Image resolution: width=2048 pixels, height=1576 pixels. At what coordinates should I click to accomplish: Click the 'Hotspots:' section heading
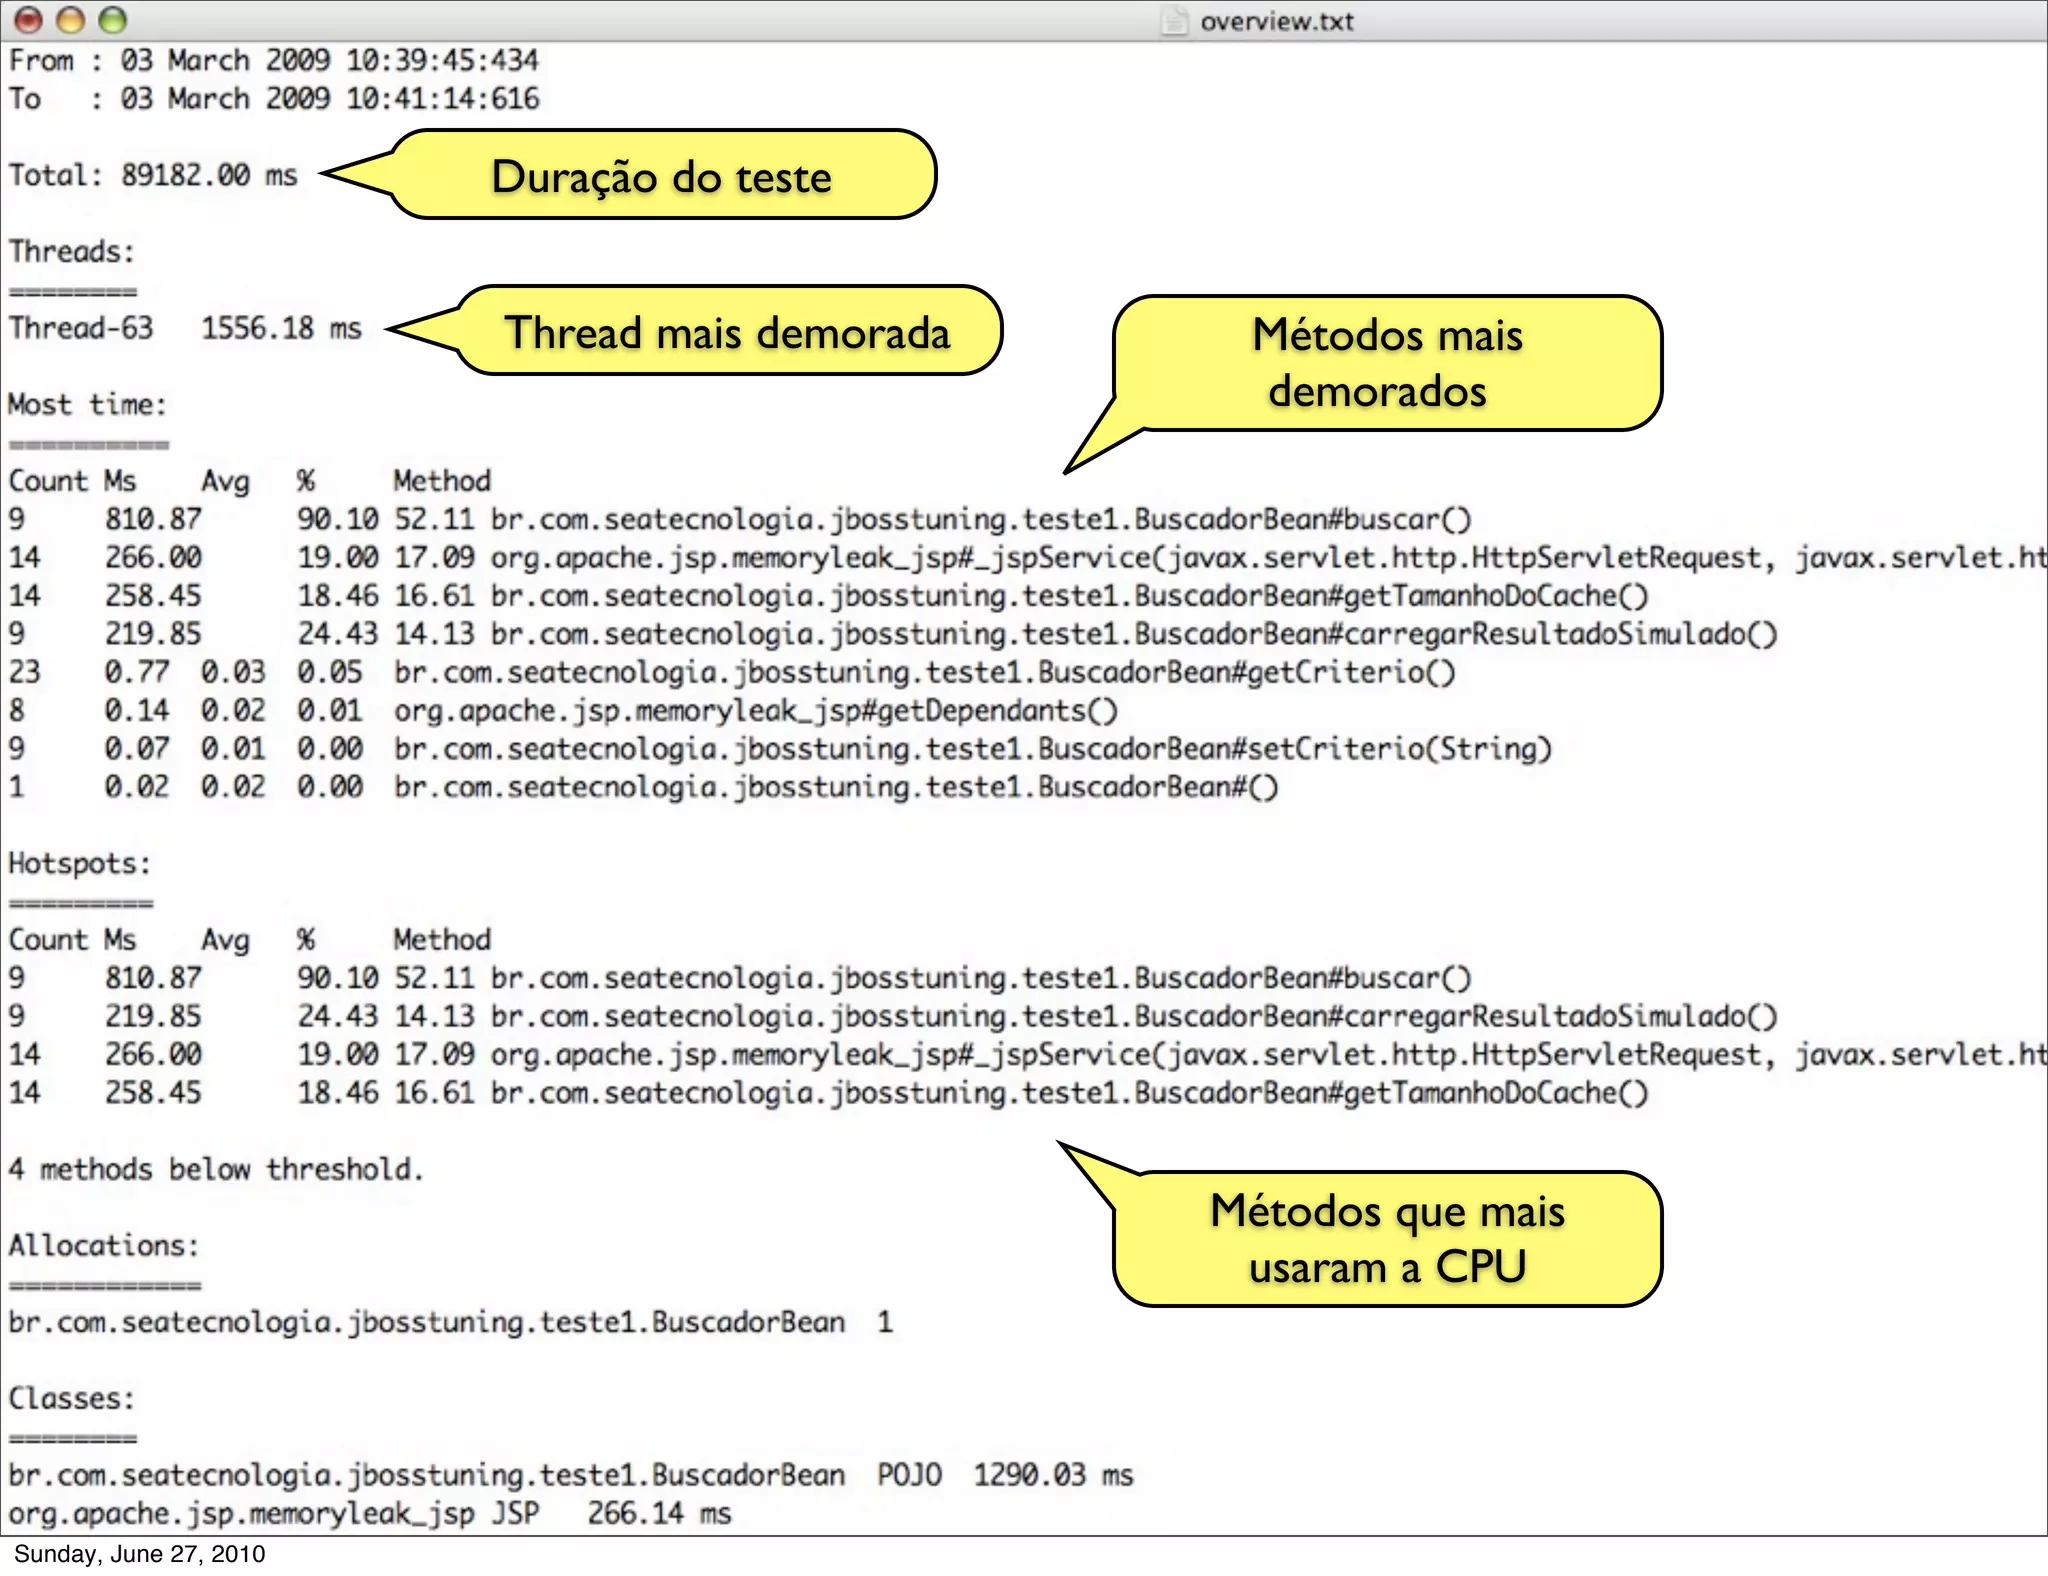[80, 864]
